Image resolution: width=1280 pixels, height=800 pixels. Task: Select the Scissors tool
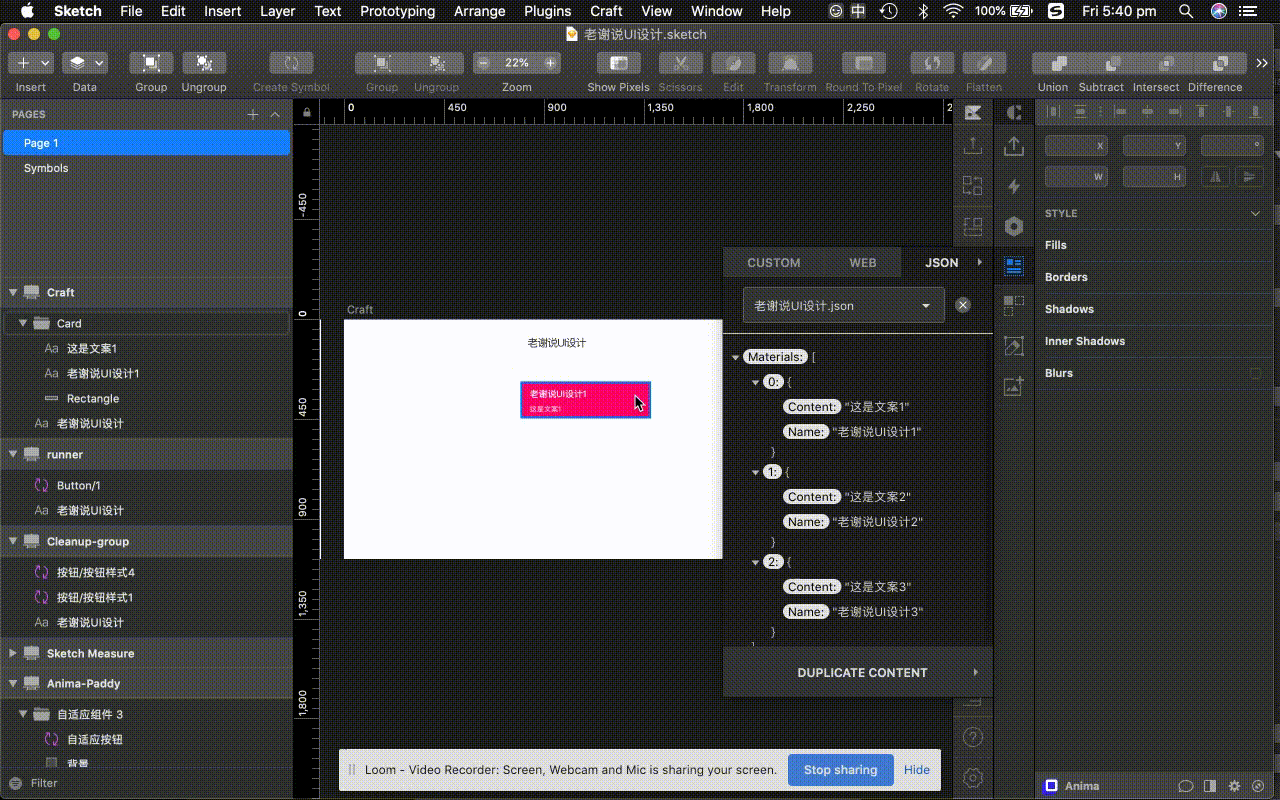click(680, 63)
